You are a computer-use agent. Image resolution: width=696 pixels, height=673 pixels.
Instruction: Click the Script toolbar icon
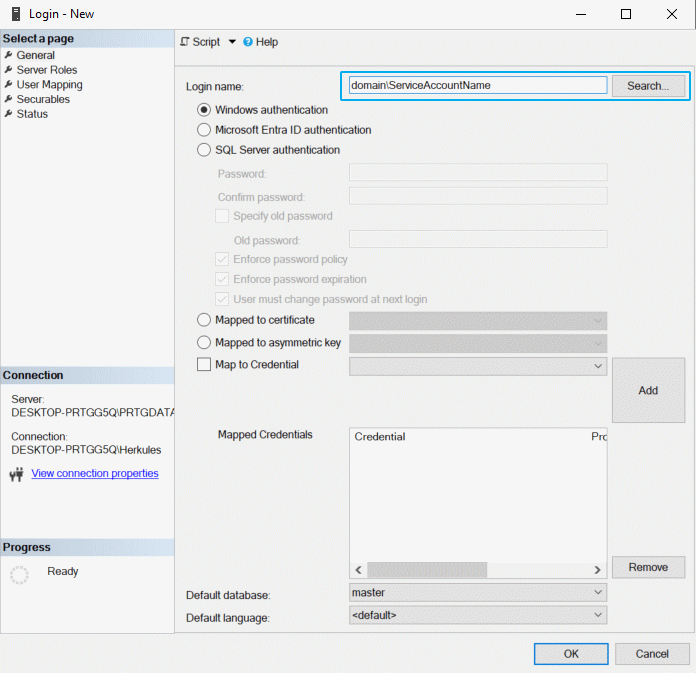[185, 42]
